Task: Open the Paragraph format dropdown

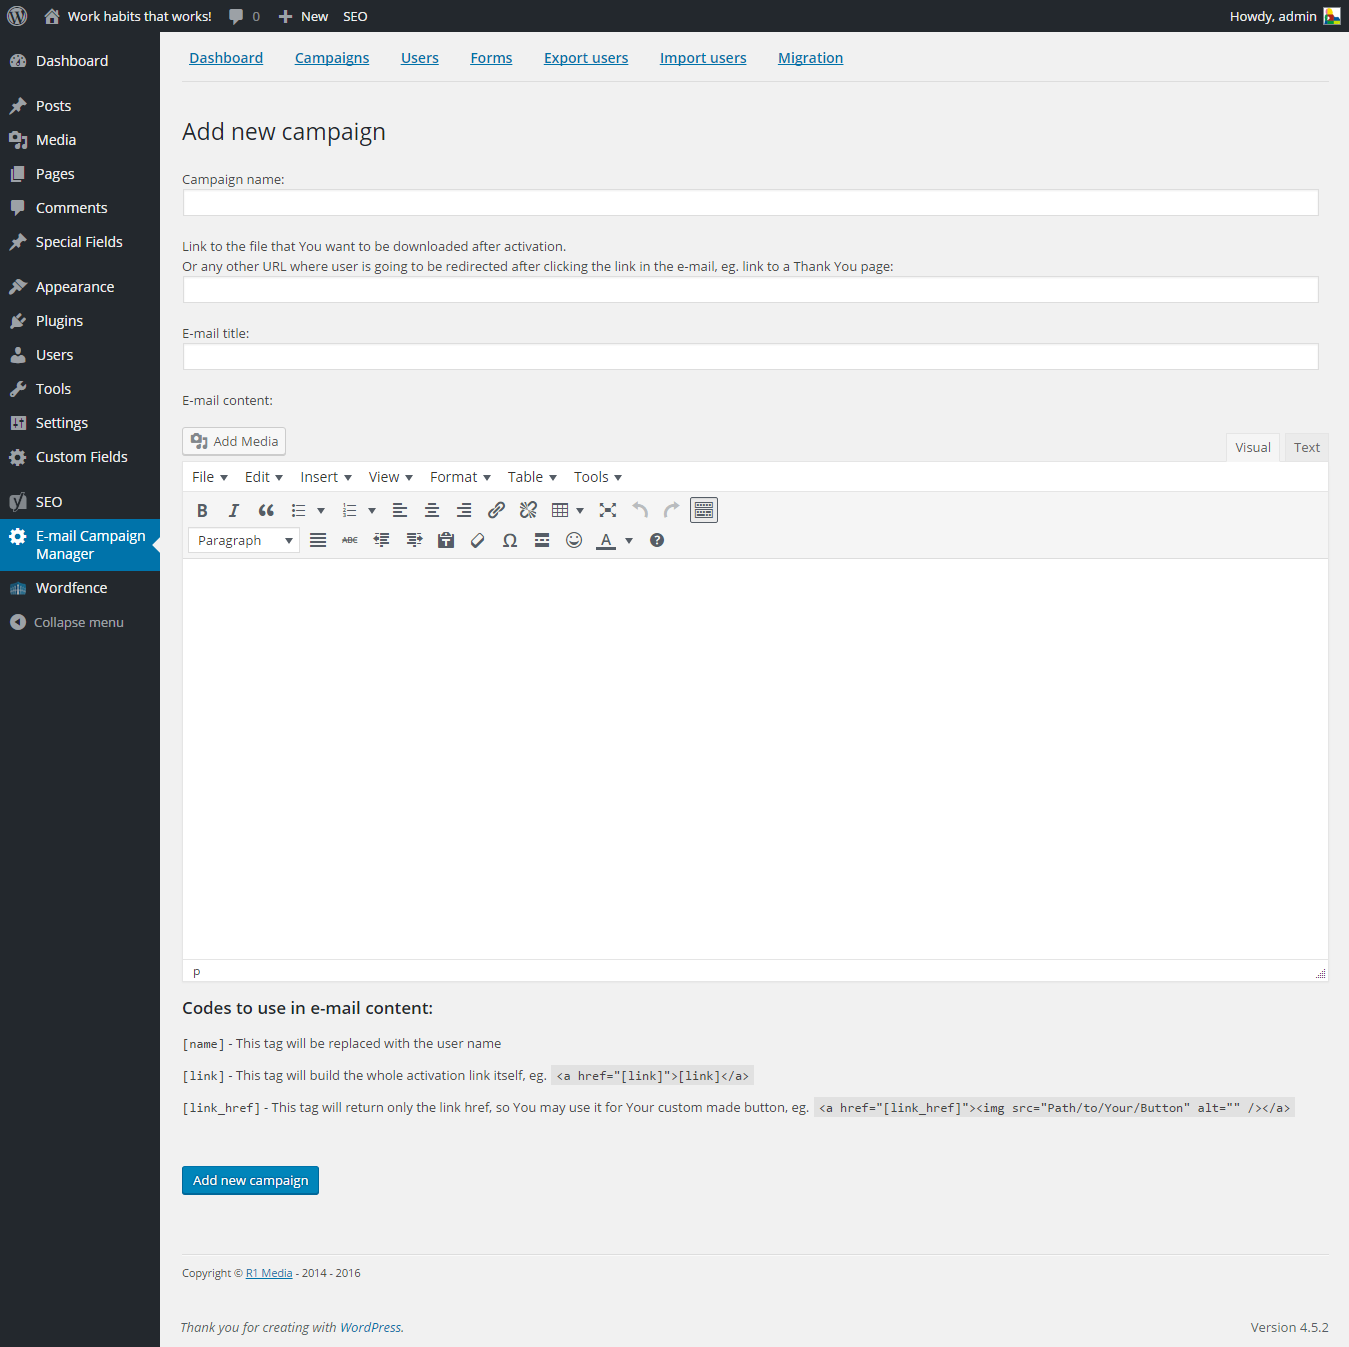Action: tap(244, 540)
